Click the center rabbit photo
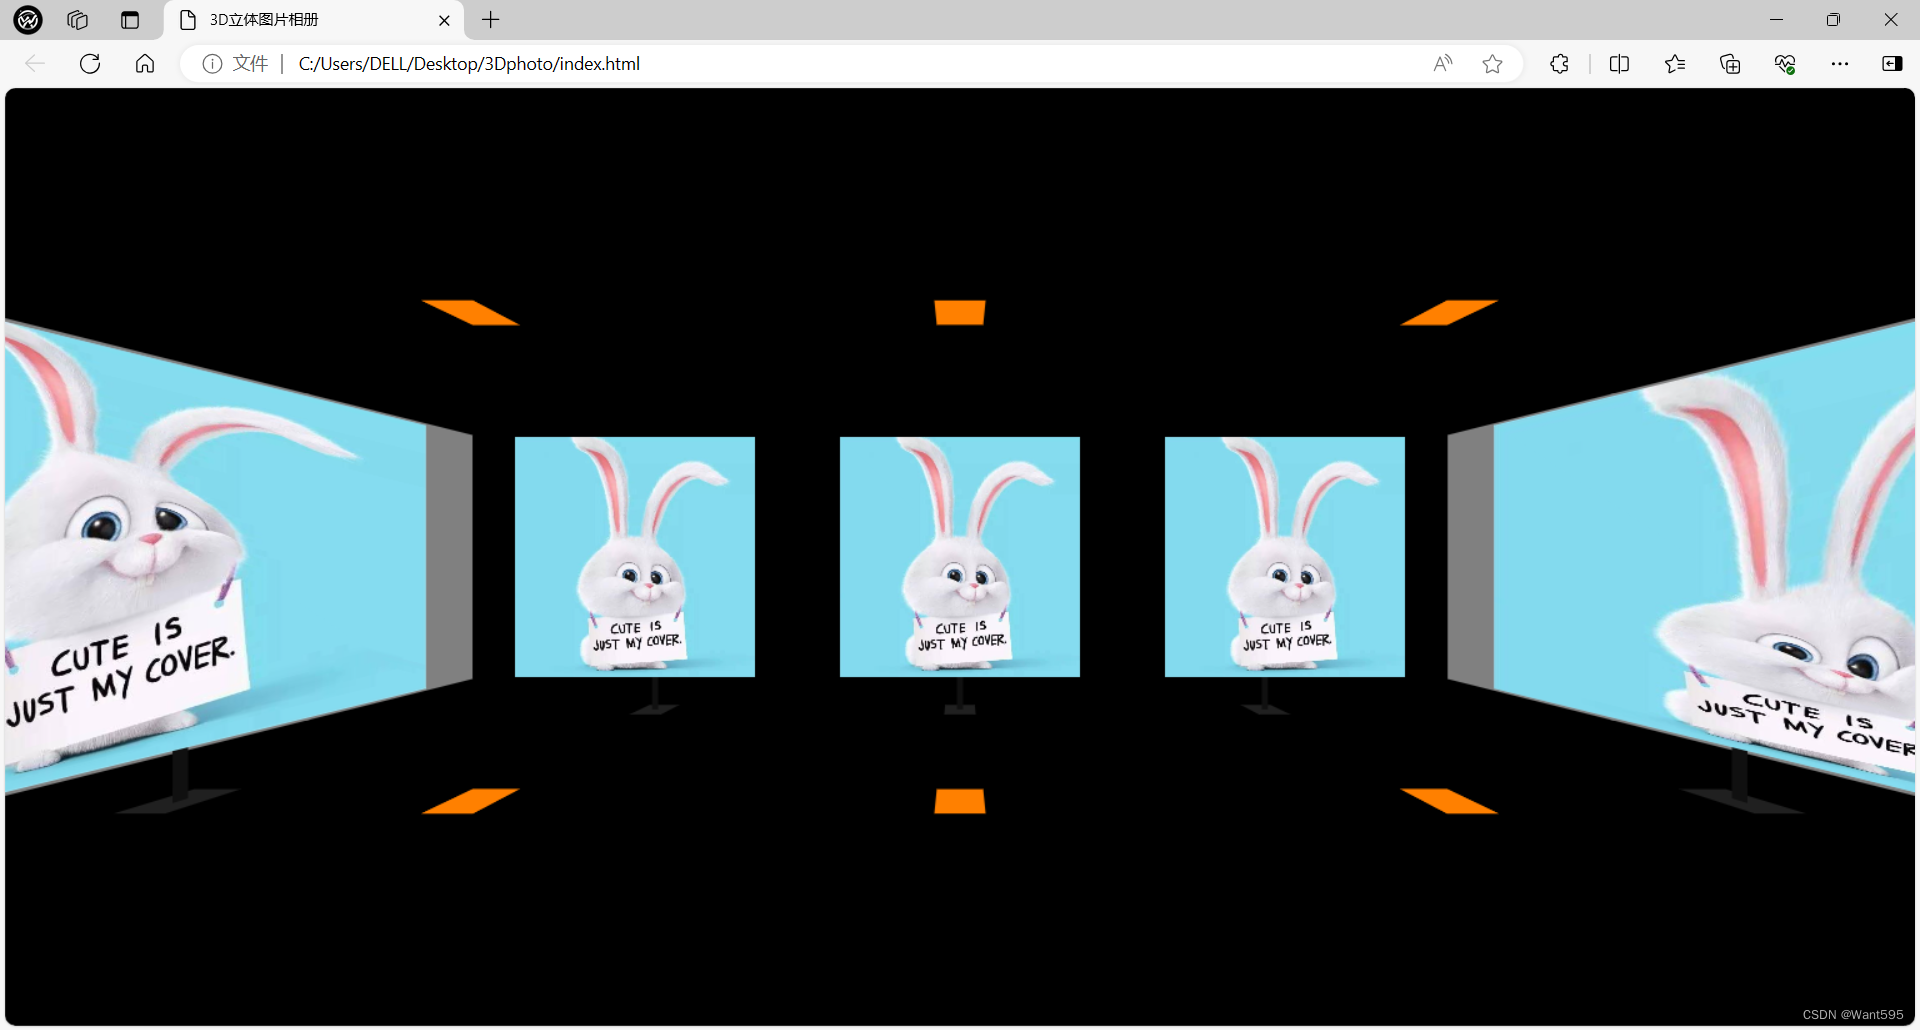The image size is (1920, 1030). coord(960,557)
